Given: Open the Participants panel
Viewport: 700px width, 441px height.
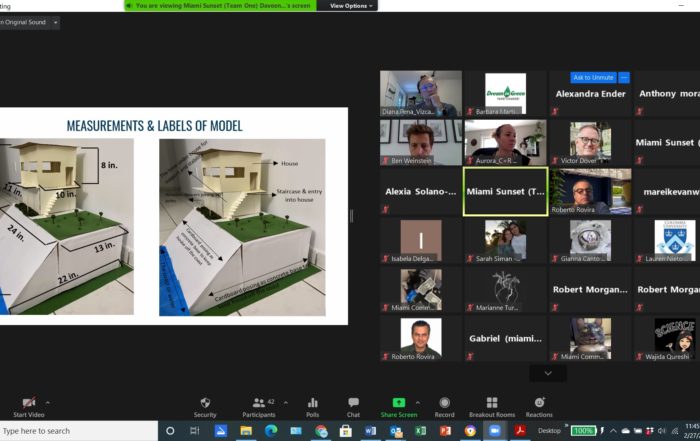Looking at the screenshot, I should click(259, 407).
